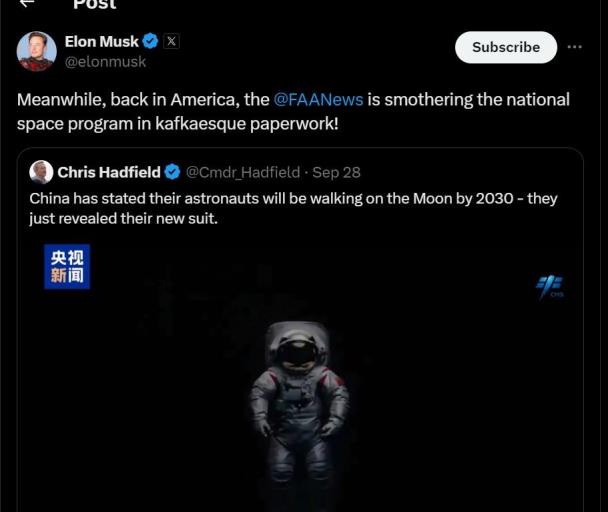This screenshot has width=608, height=512.
Task: Click the CMS logo in the image
Action: tap(549, 287)
